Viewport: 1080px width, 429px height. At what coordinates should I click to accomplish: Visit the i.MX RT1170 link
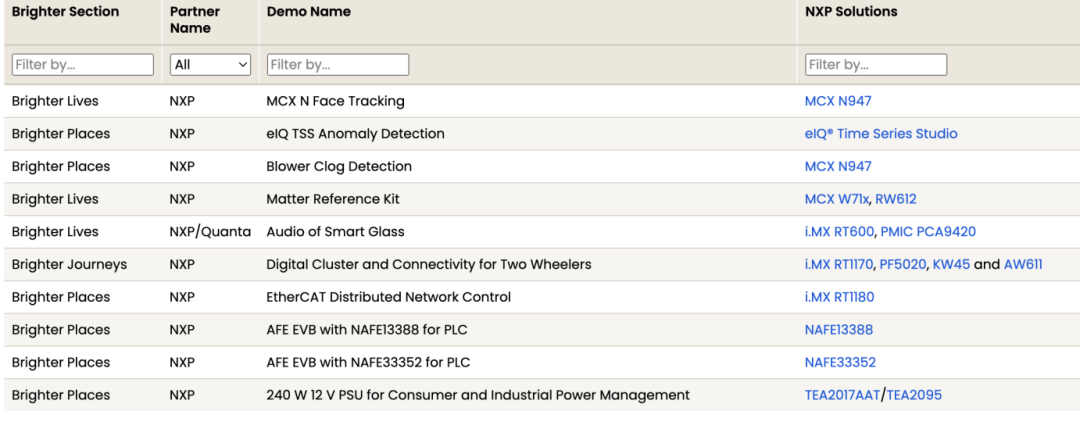(x=839, y=264)
